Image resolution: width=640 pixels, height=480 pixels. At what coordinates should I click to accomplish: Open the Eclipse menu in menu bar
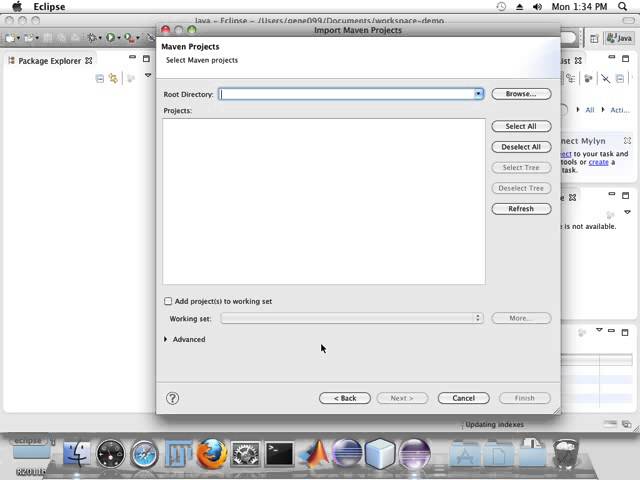tap(49, 7)
